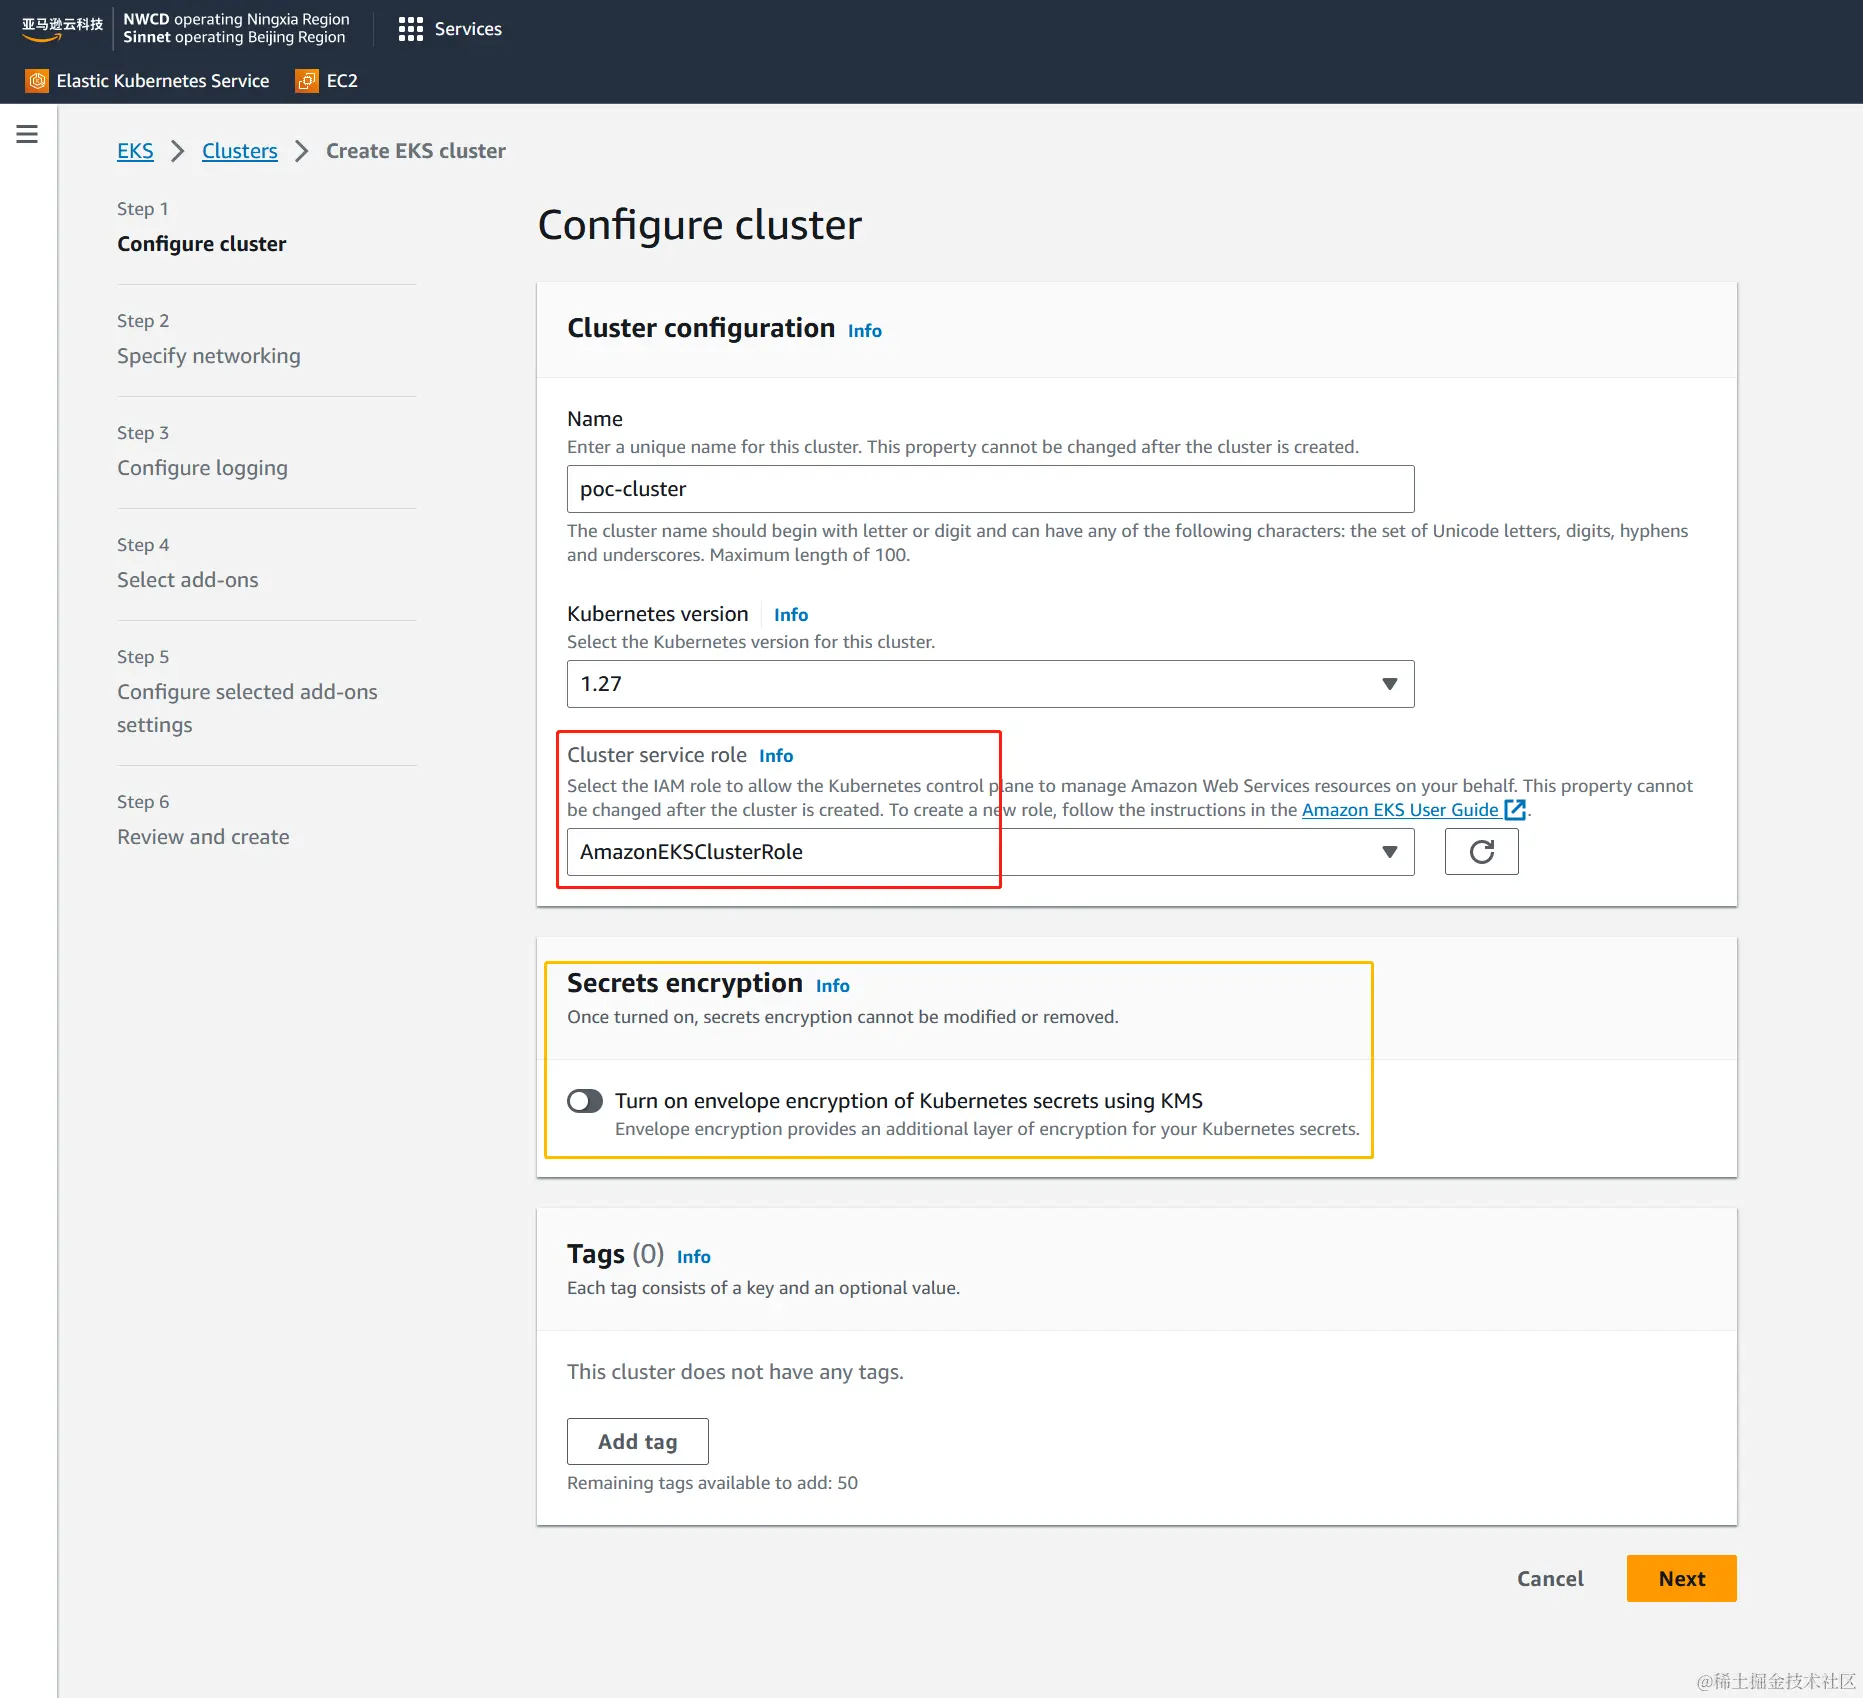1863x1698 pixels.
Task: Open the hamburger navigation menu
Action: click(x=27, y=134)
